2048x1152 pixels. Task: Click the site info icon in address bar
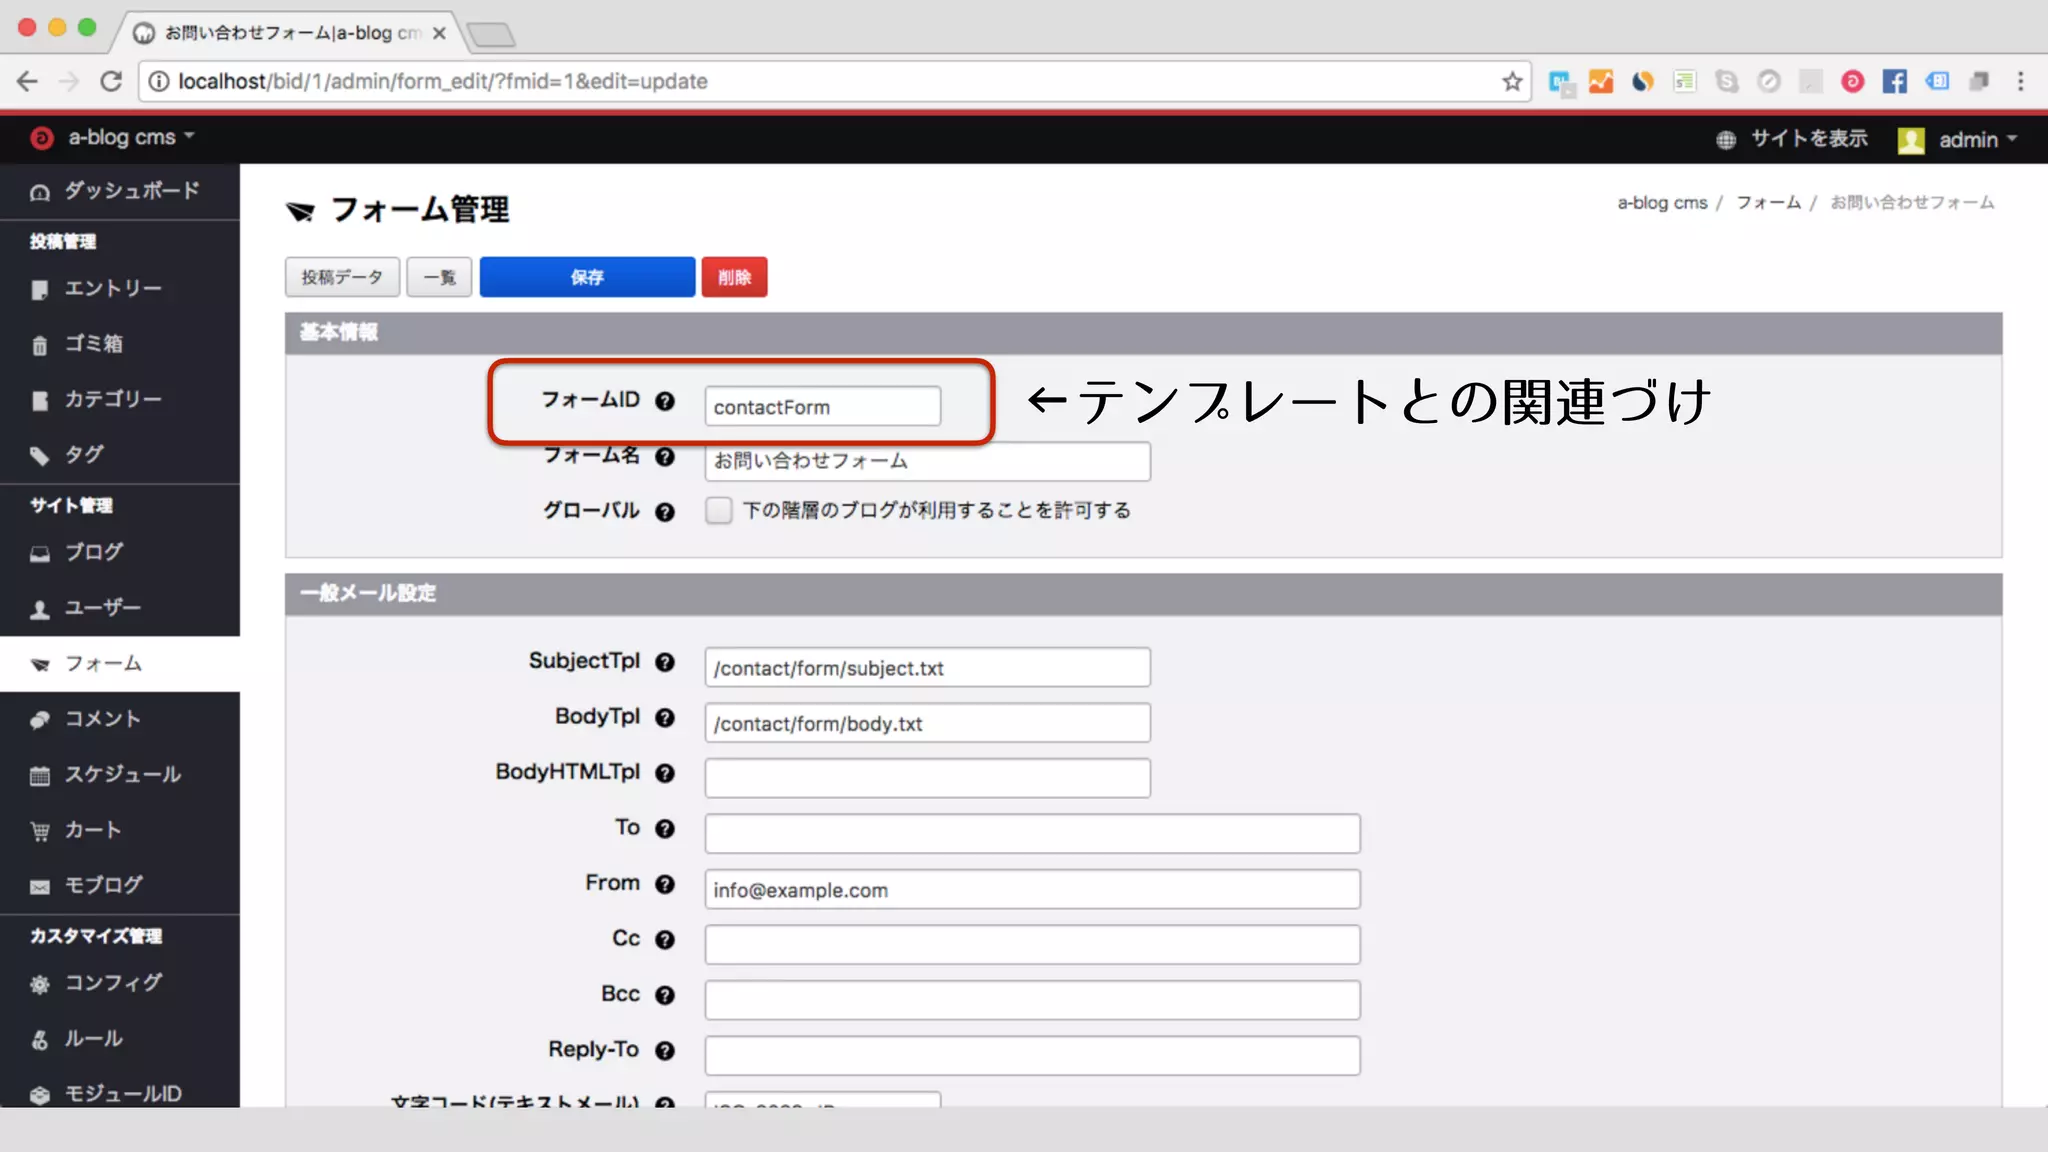tap(159, 81)
